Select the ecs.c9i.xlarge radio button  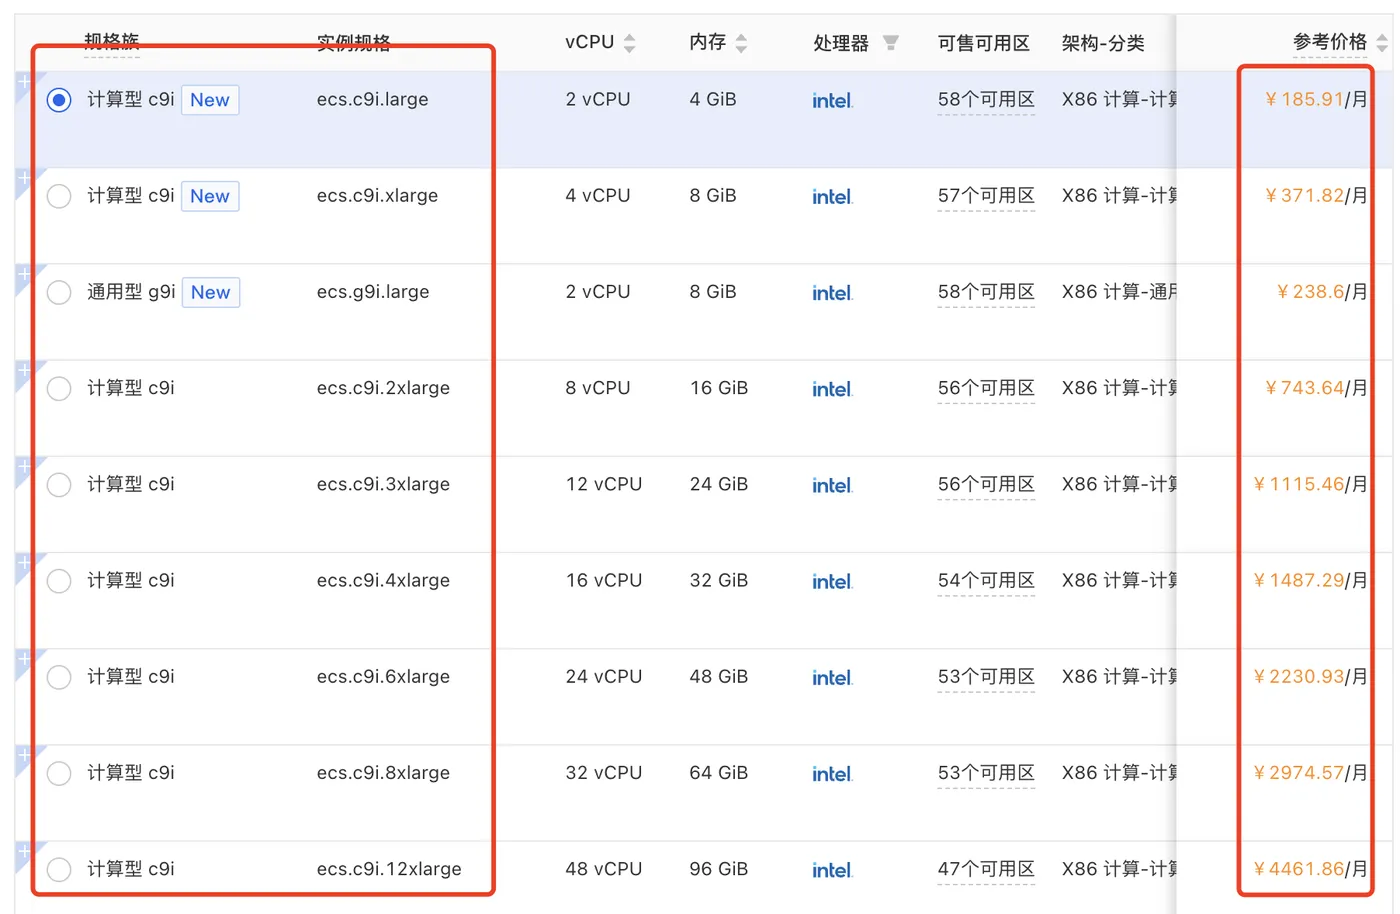click(x=58, y=196)
